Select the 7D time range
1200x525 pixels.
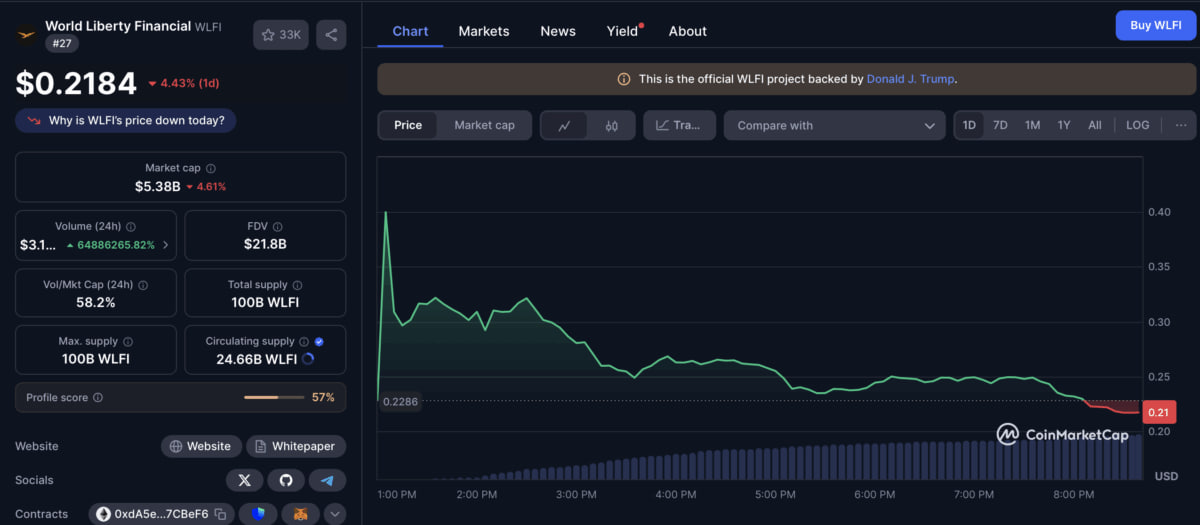click(x=1000, y=125)
